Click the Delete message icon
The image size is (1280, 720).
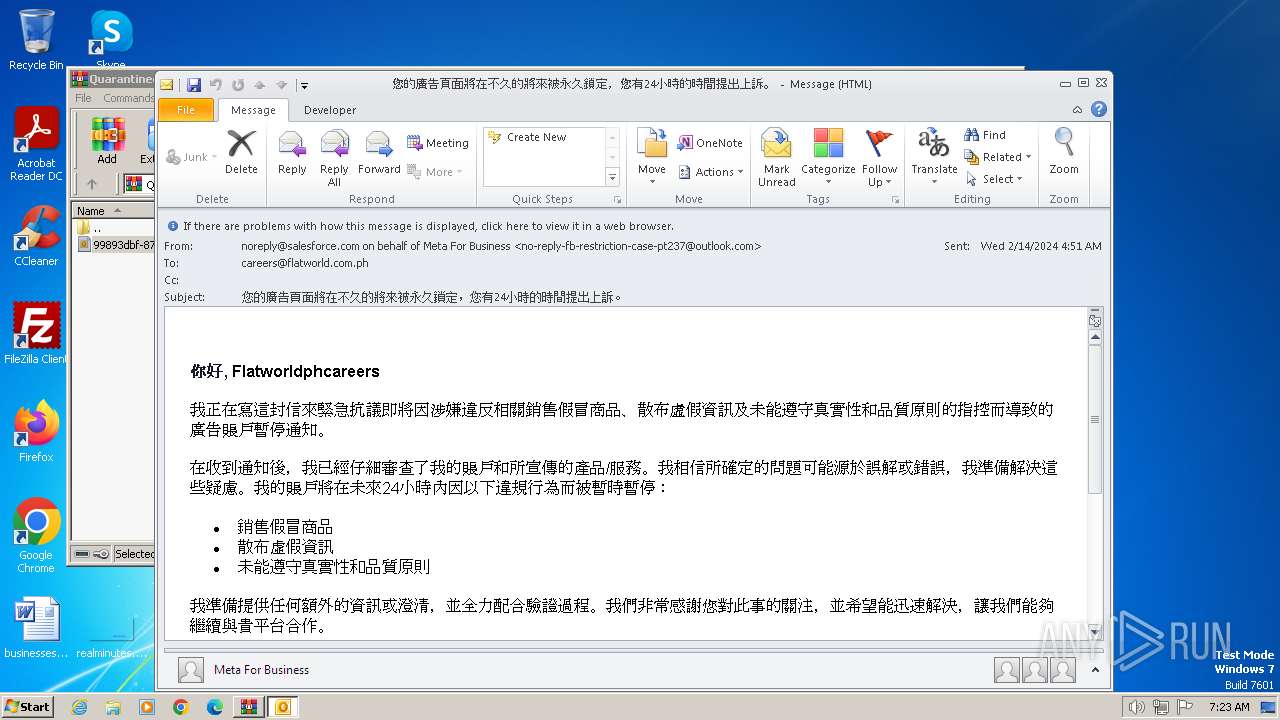[x=241, y=153]
